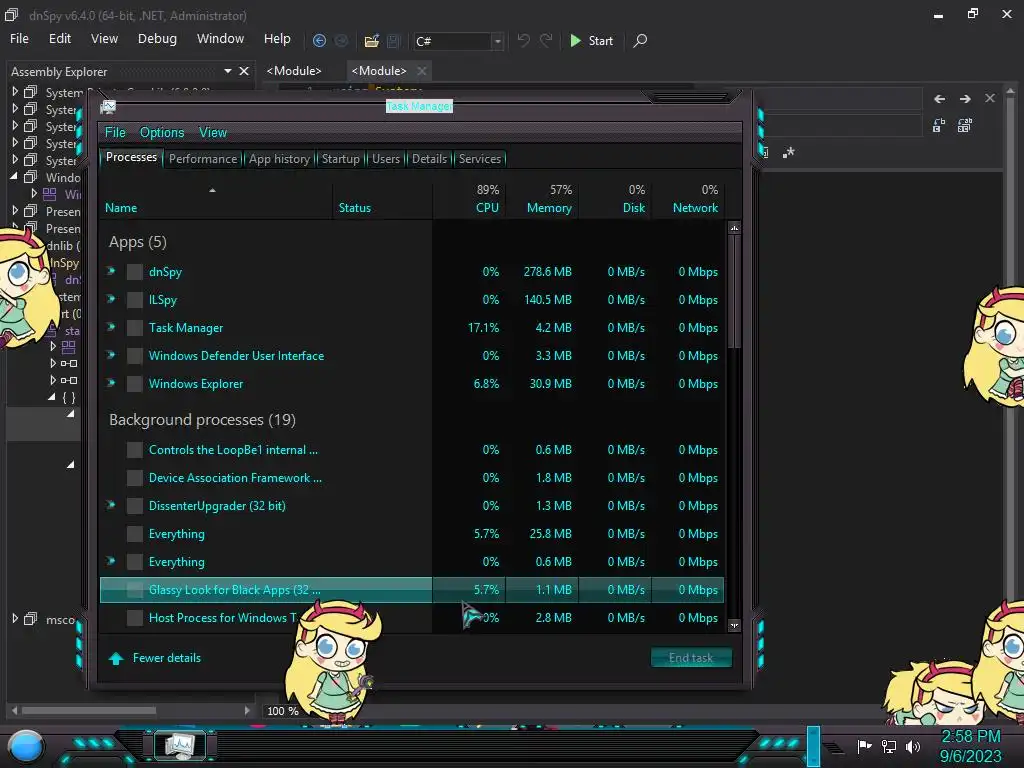This screenshot has width=1024, height=768.
Task: Open the C# language dropdown
Action: [x=498, y=41]
